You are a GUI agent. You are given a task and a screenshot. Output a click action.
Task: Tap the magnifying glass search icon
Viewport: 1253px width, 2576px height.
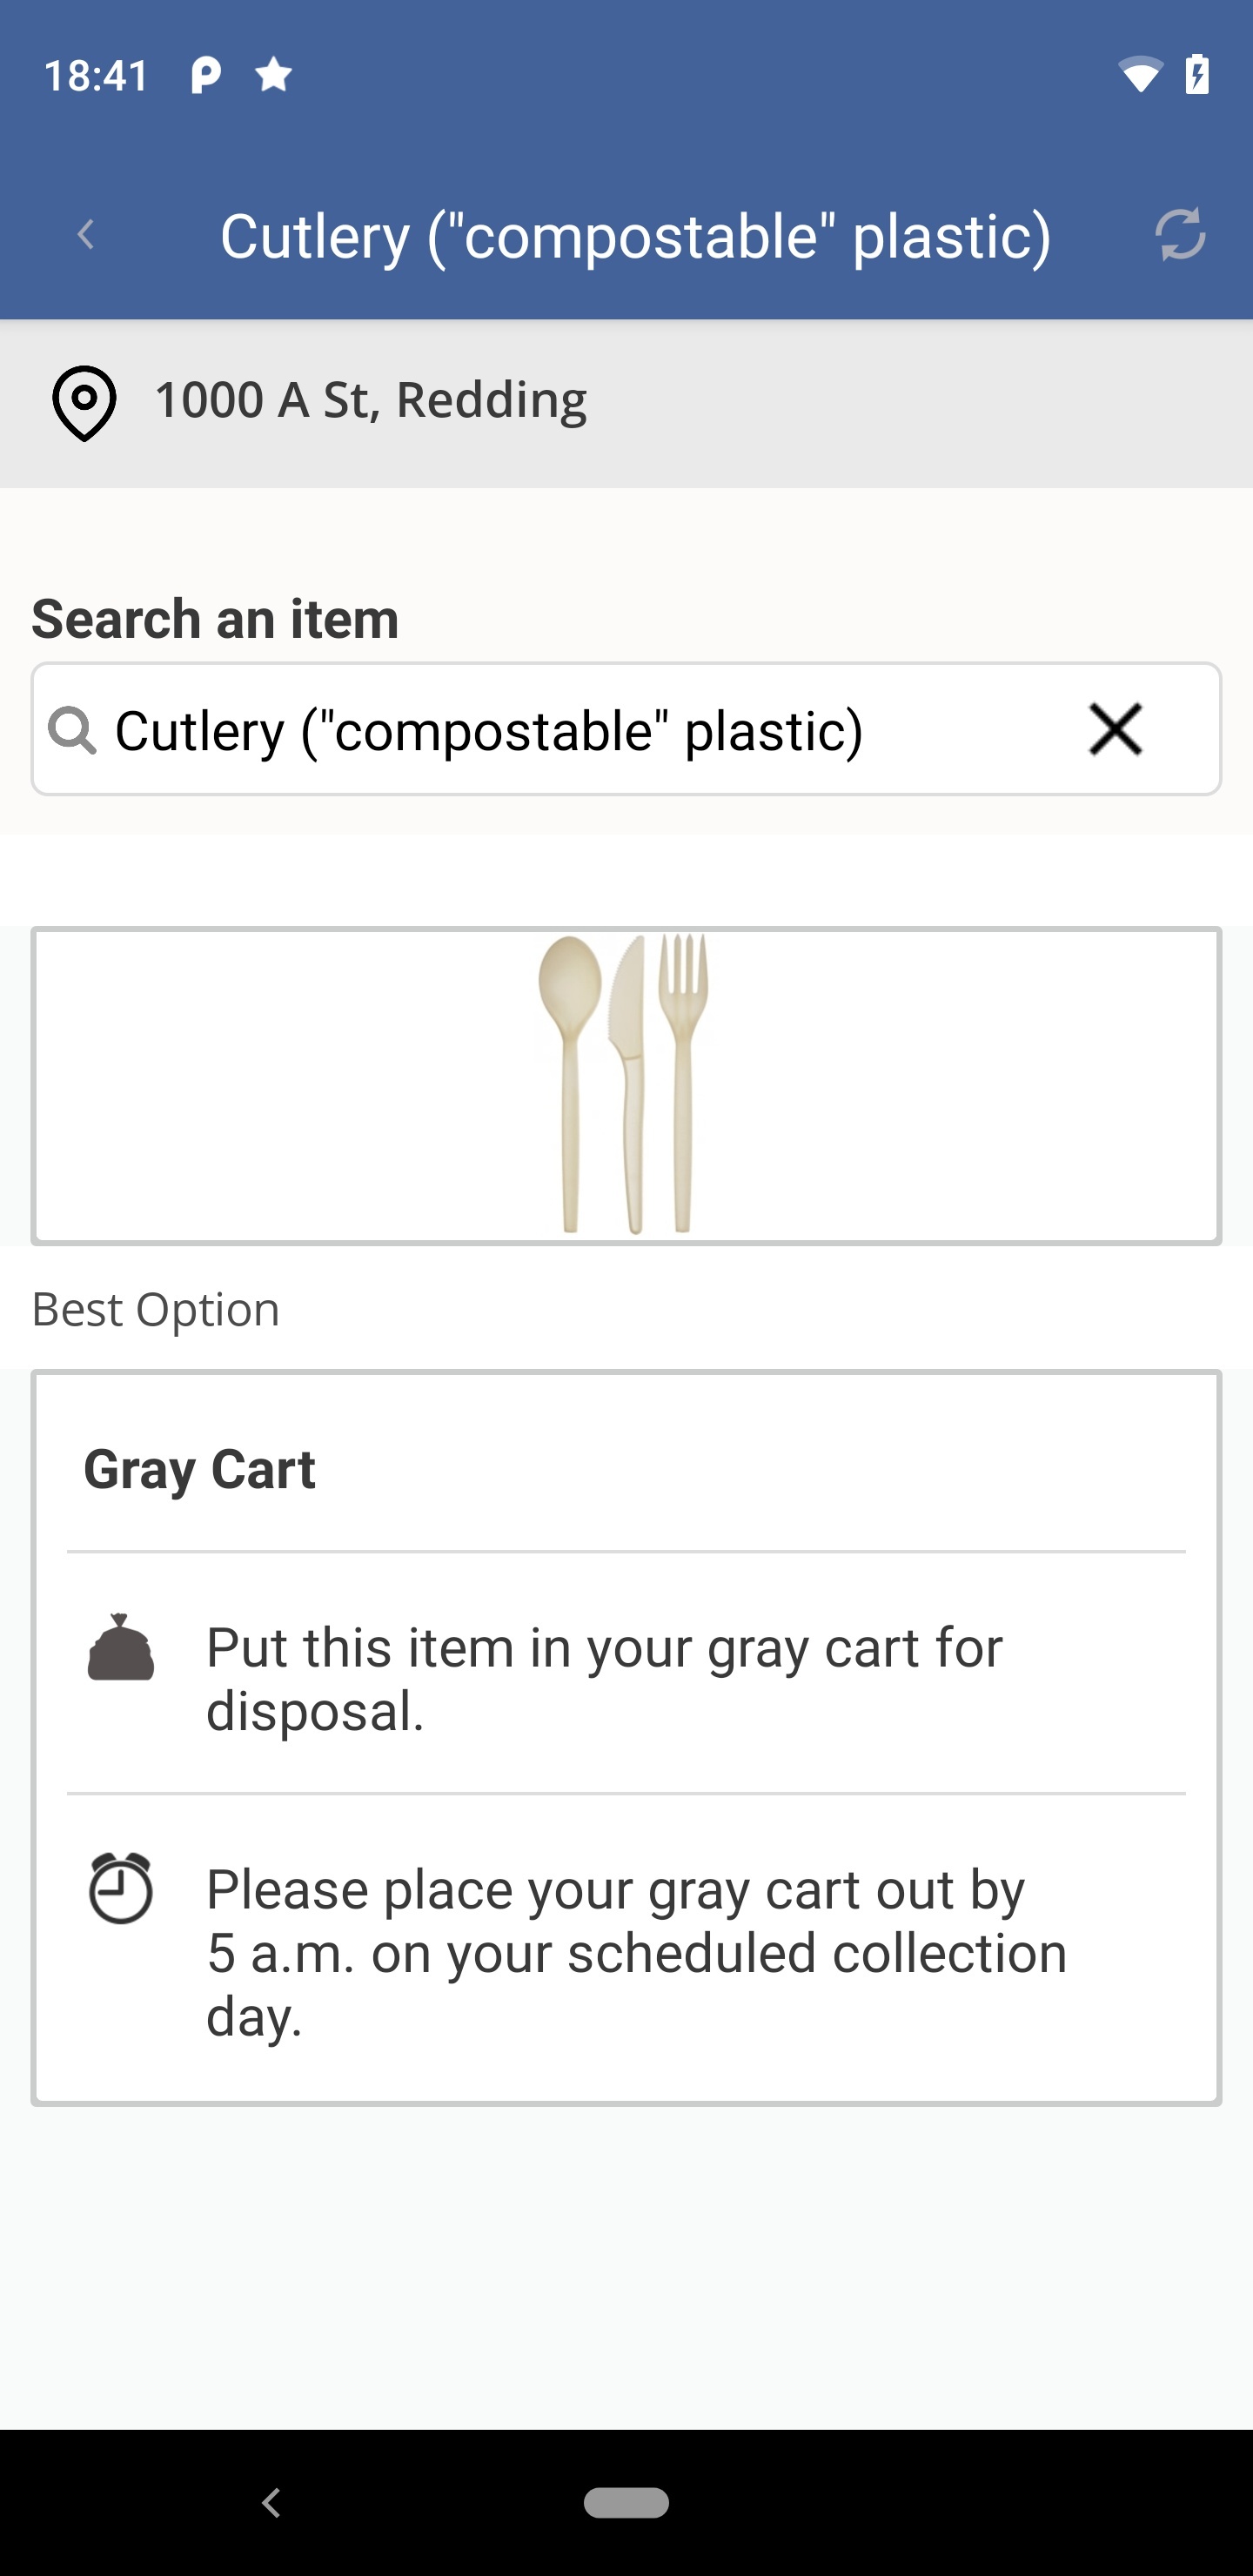click(x=72, y=730)
